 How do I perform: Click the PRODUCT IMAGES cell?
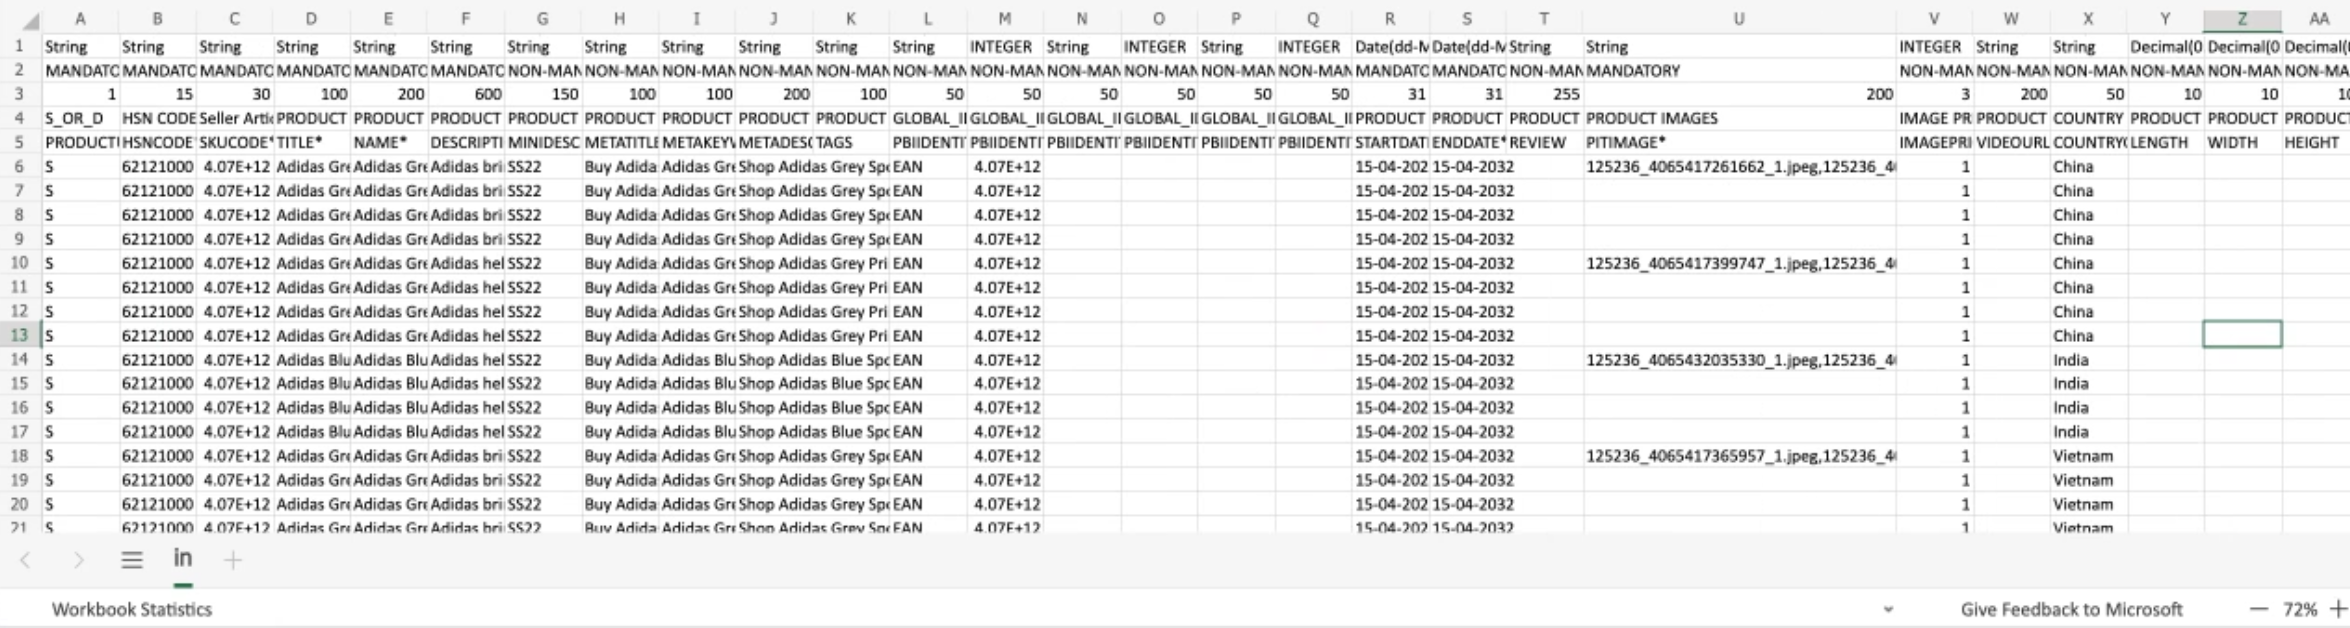tap(1740, 118)
